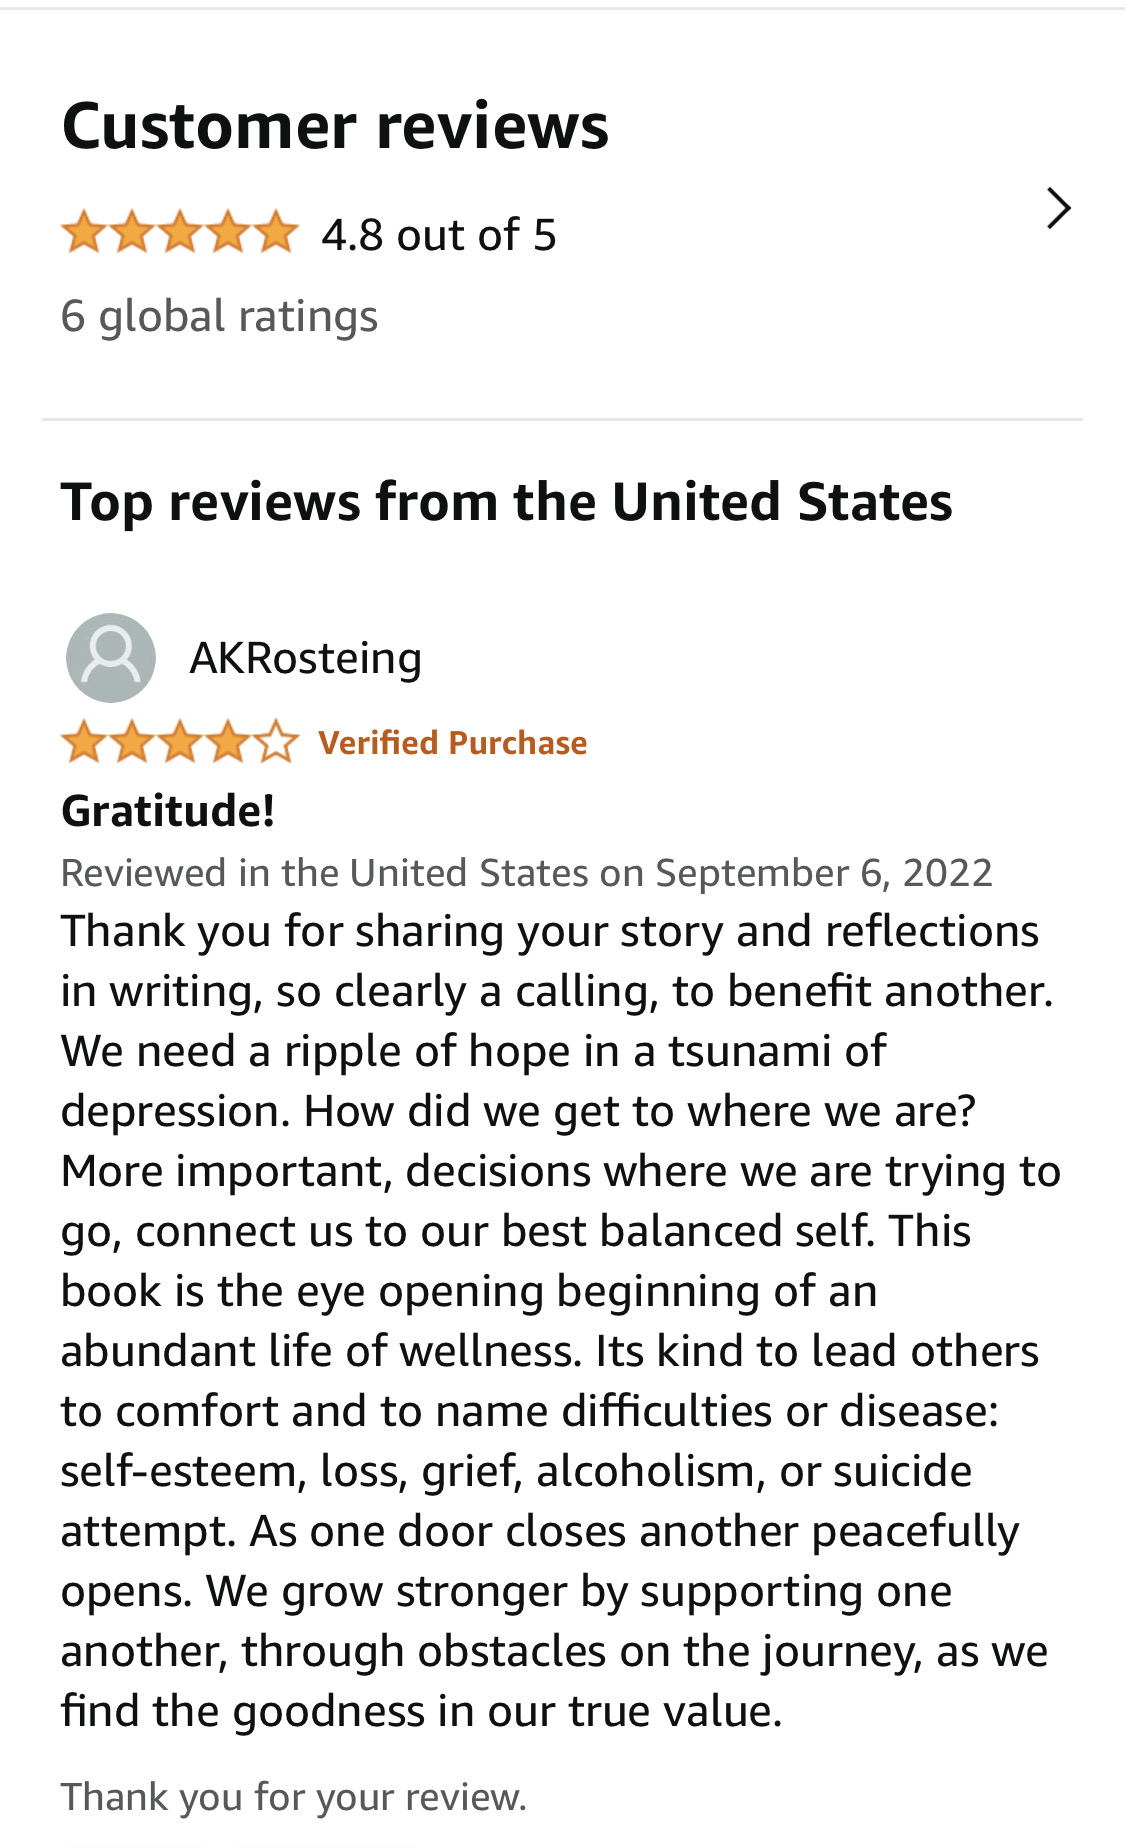Viewport: 1125px width, 1848px height.
Task: Open all reviews with the right chevron
Action: [1058, 208]
